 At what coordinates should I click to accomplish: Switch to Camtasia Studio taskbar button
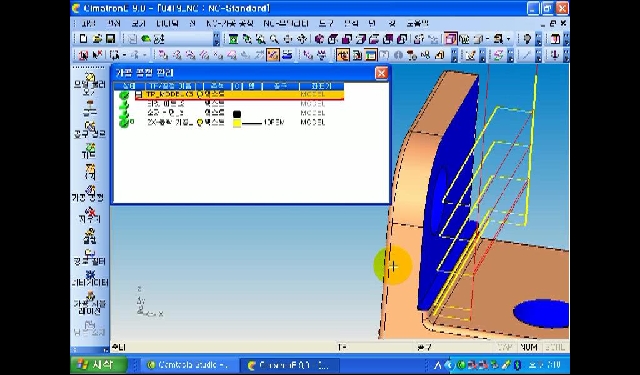187,365
